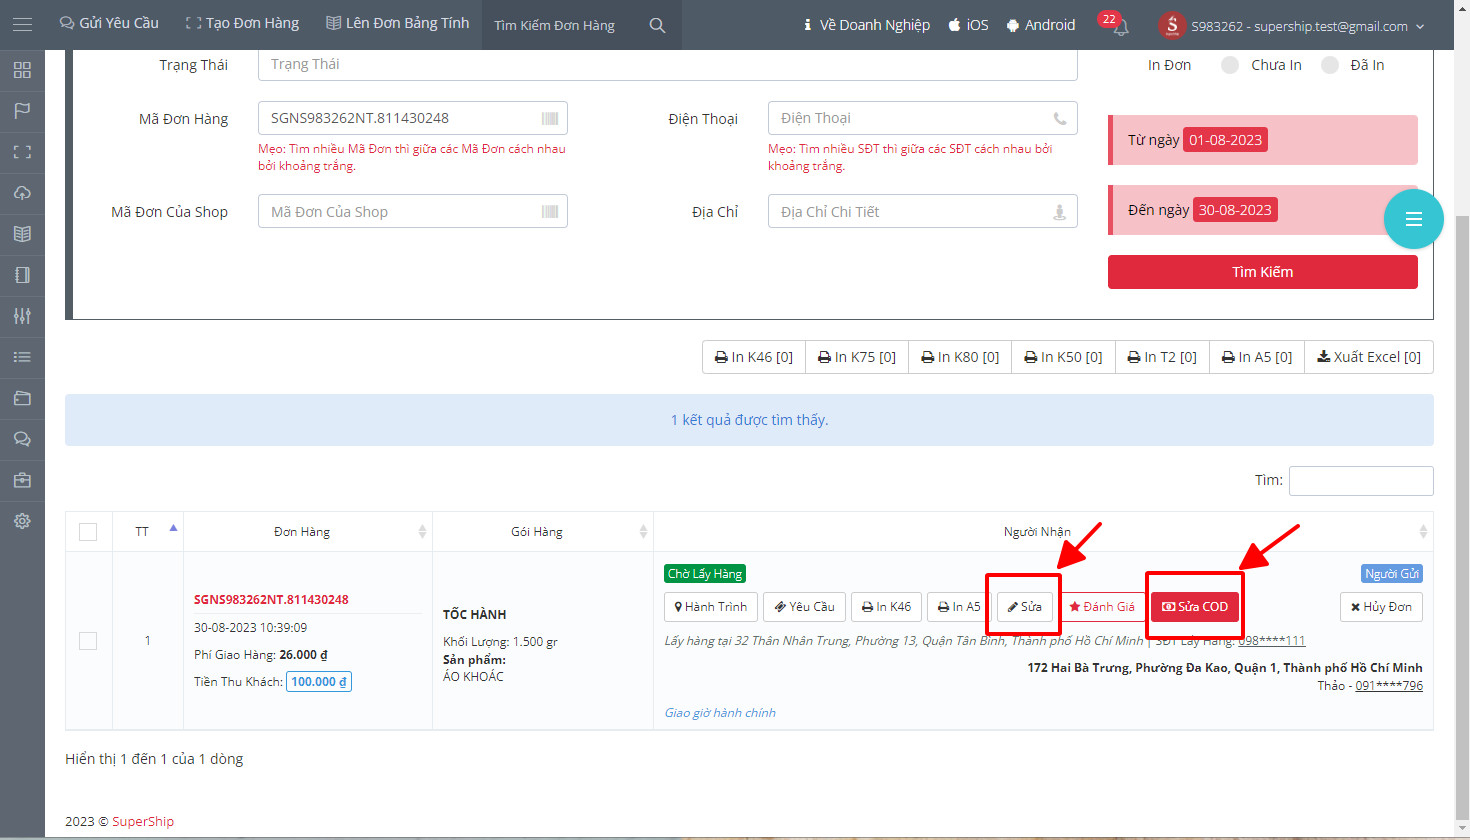
Task: Open order link SGNS983262NT.811430248
Action: (x=271, y=600)
